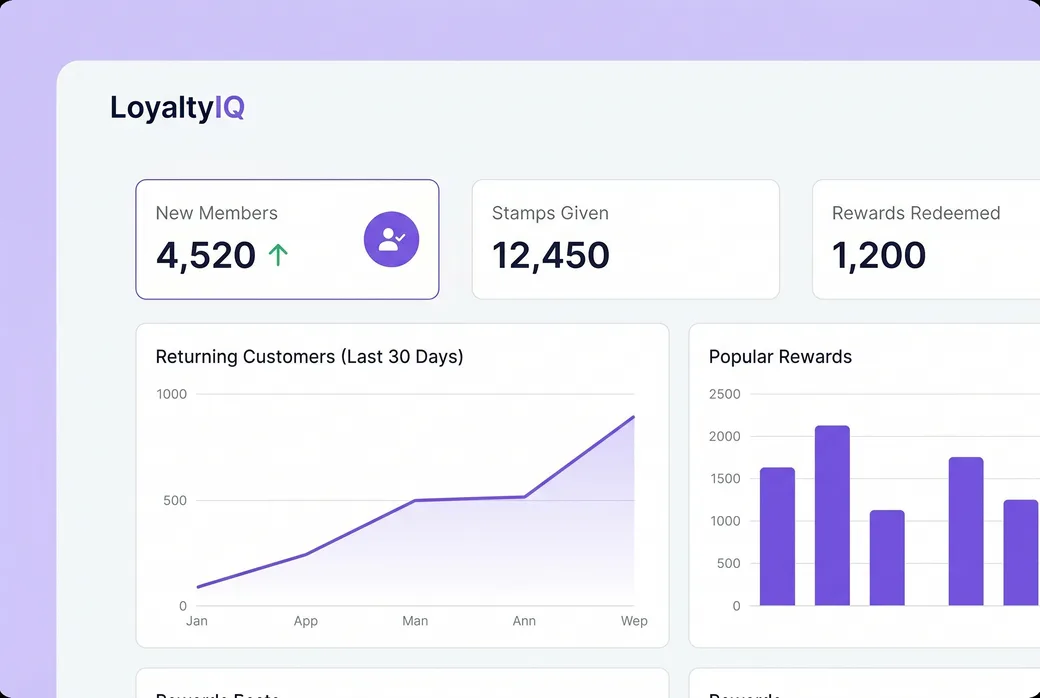
Task: Click the Popular Rewards chart title
Action: 780,357
